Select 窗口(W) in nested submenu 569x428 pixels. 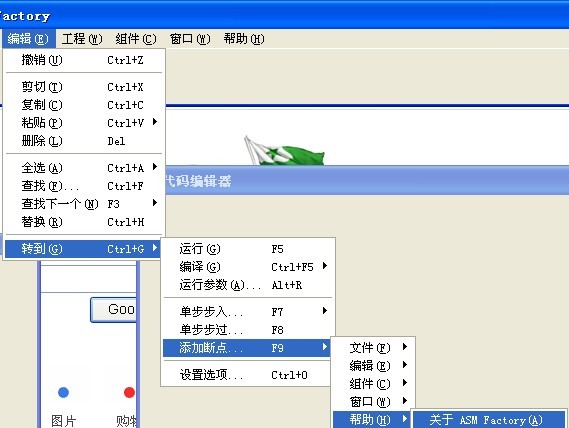(374, 401)
